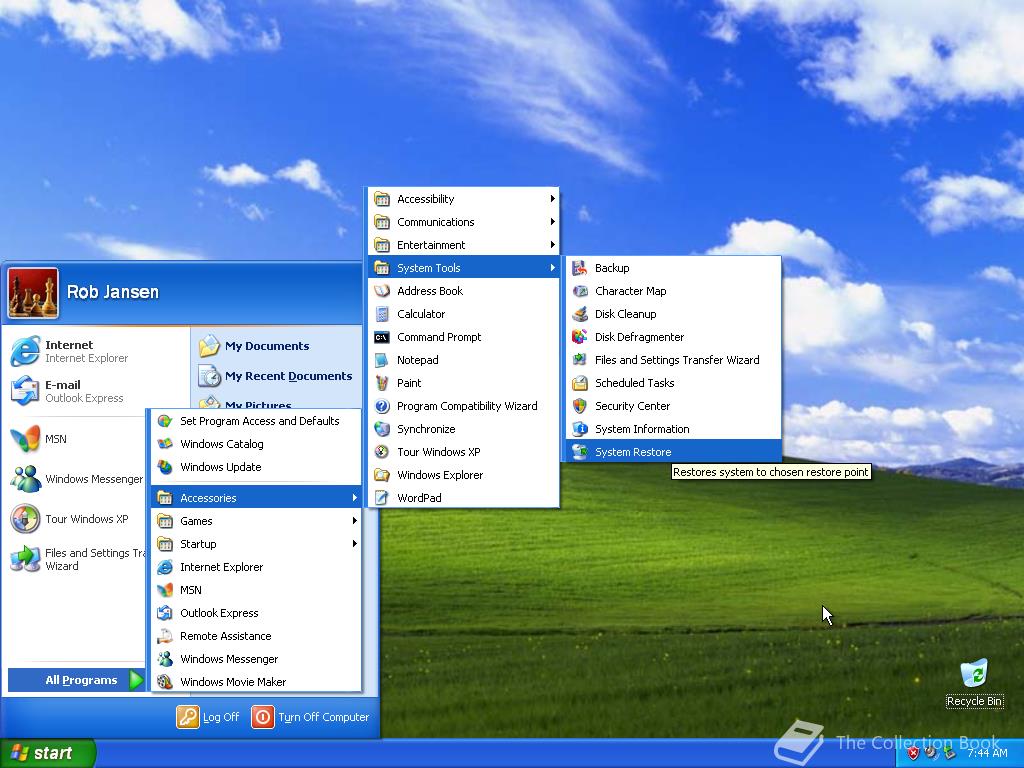Launch Internet Explorer from All Programs list
Viewport: 1024px width, 768px height.
click(x=256, y=567)
